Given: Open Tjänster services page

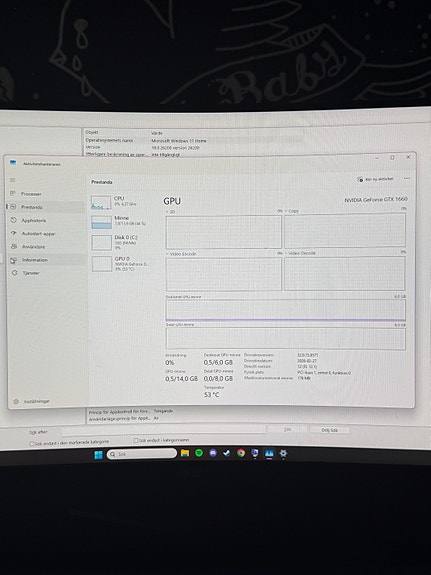Looking at the screenshot, I should click(30, 273).
